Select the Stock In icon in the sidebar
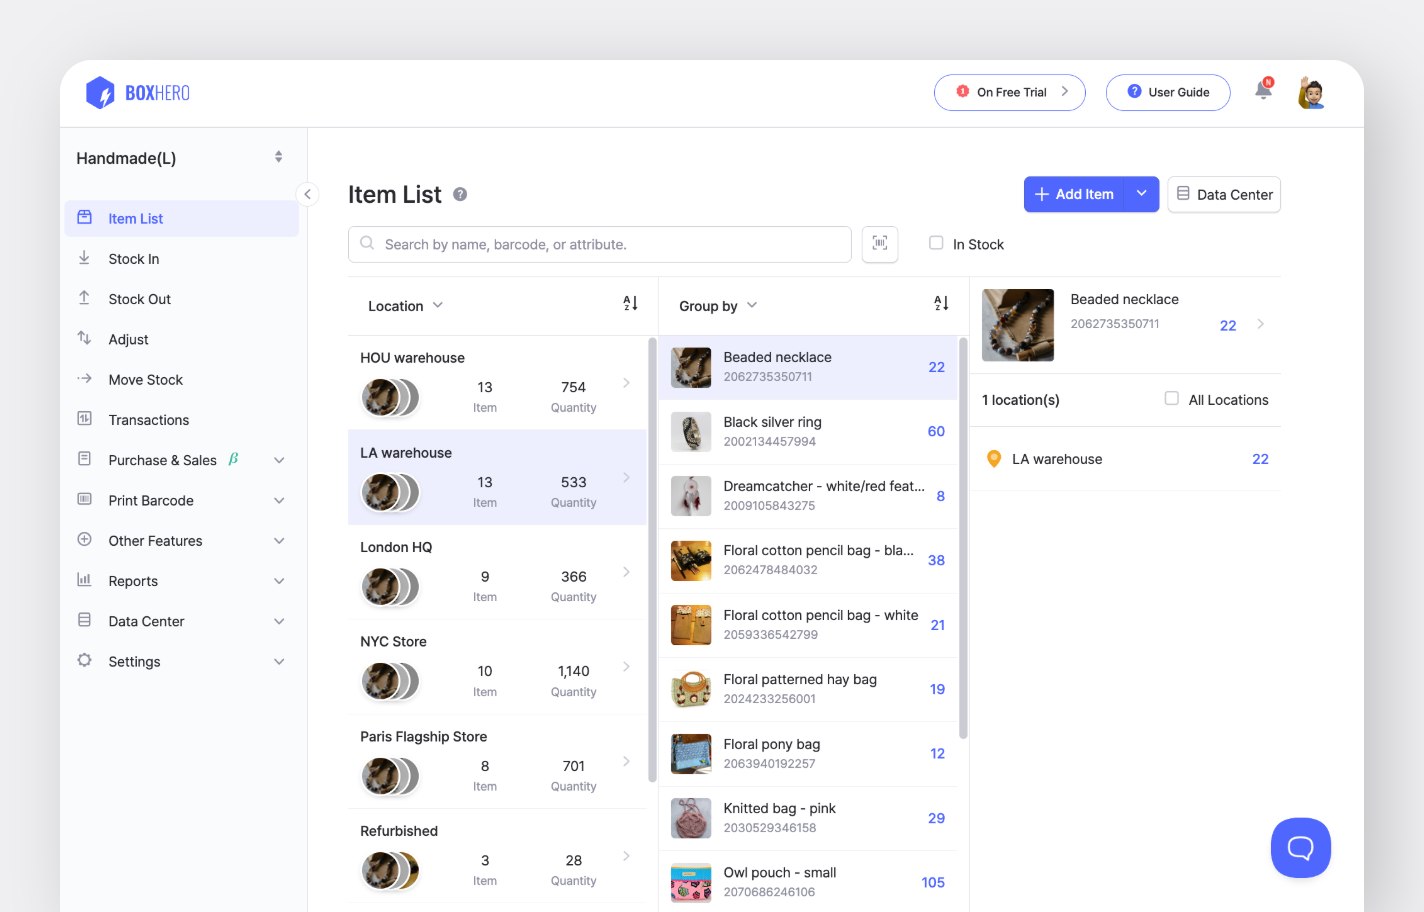 [x=84, y=258]
